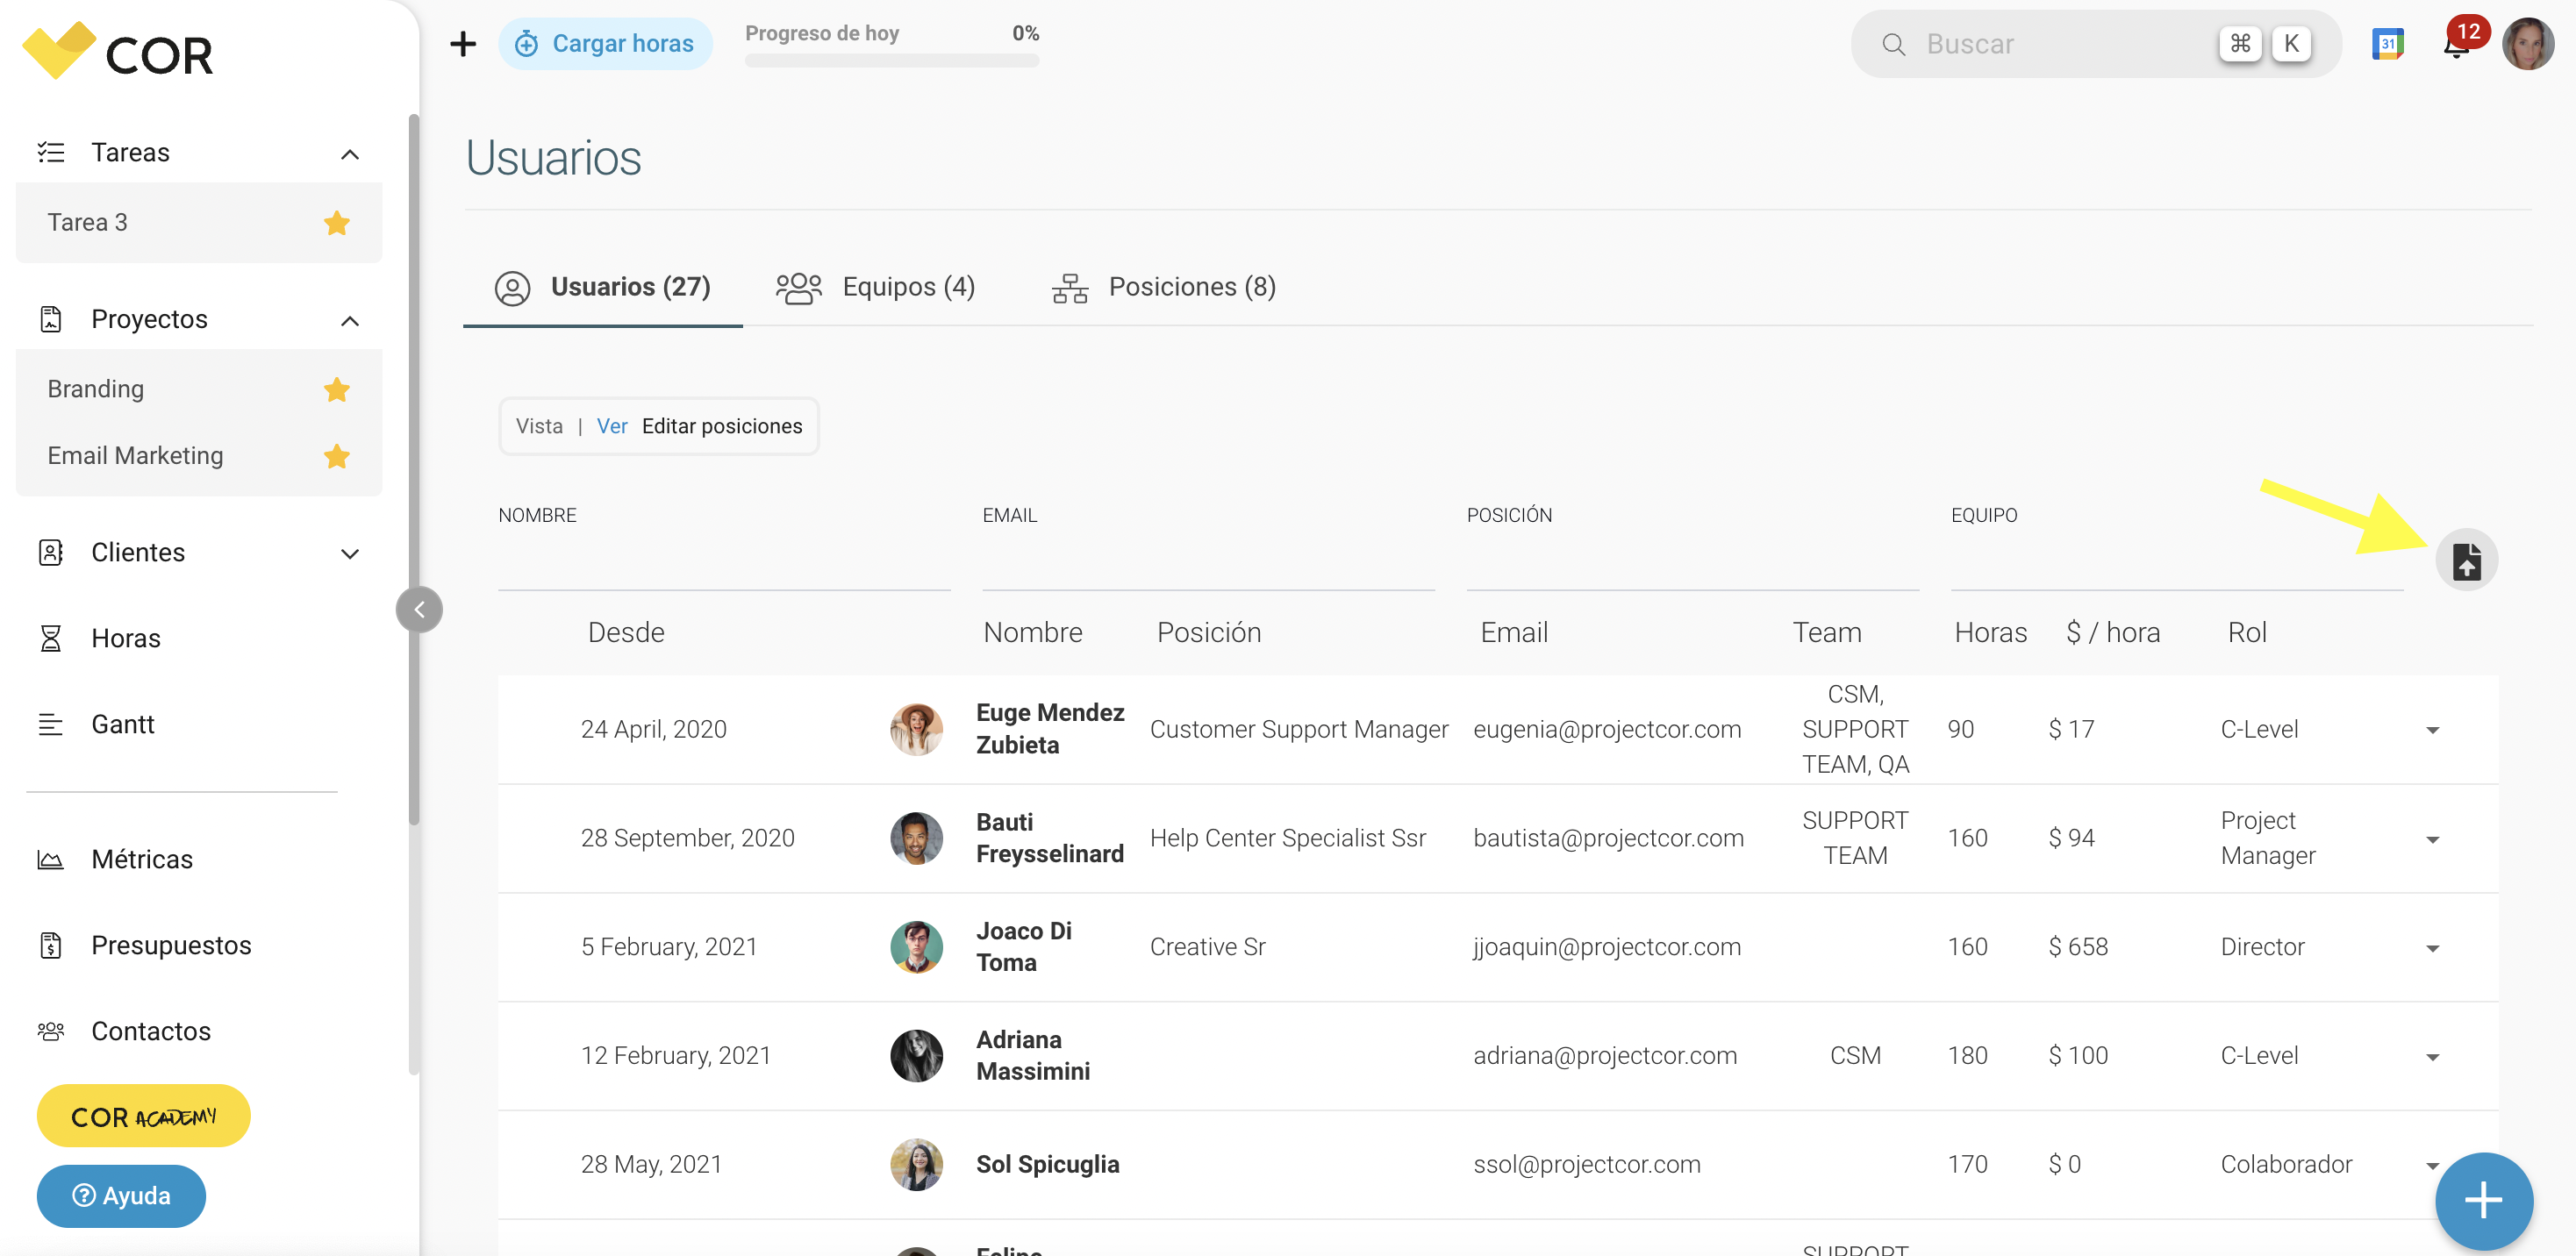Click Euge Mendez Zubieta's avatar
Image resolution: width=2576 pixels, height=1256 pixels.
[916, 729]
